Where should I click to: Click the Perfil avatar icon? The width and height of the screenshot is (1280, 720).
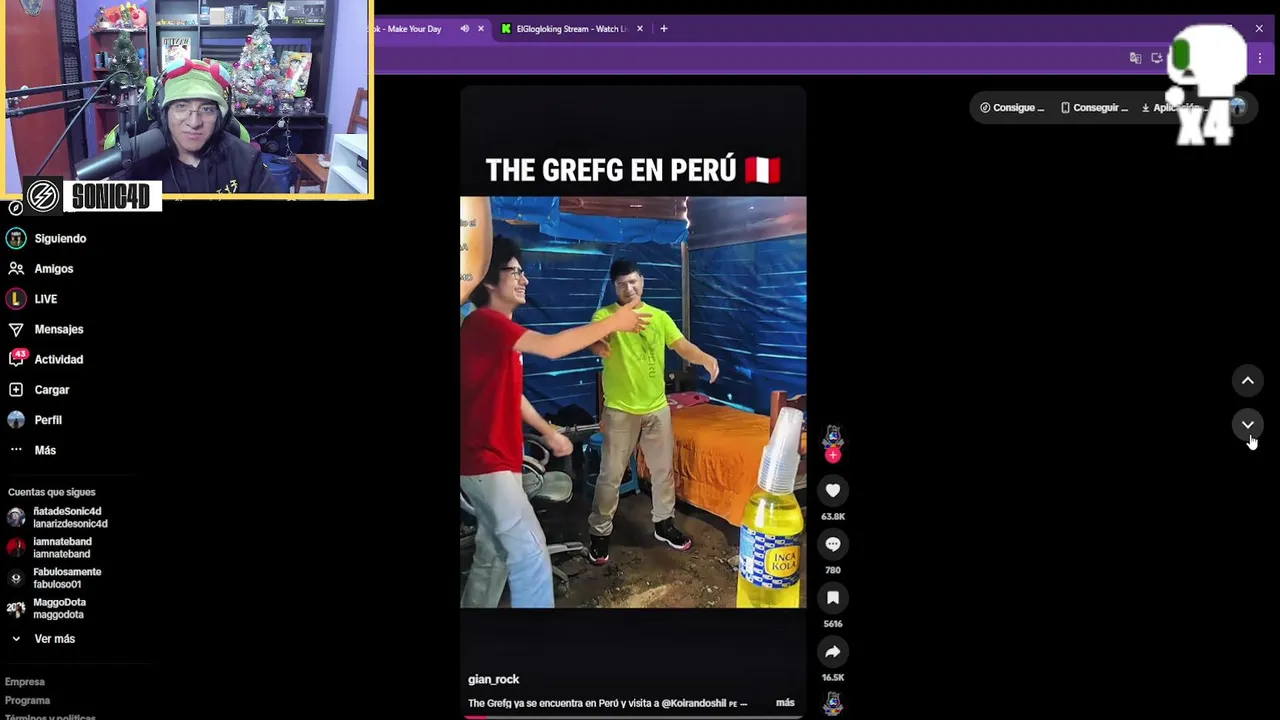(x=15, y=420)
